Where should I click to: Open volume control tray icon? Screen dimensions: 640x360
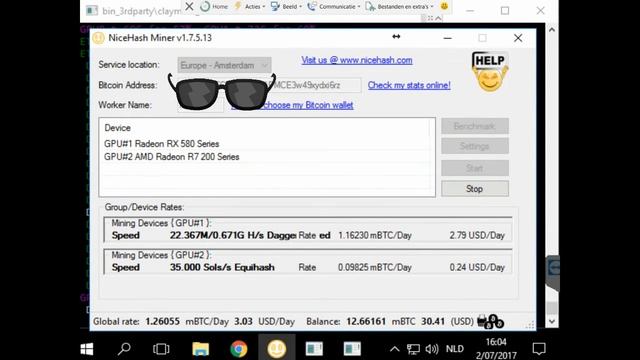tap(432, 349)
